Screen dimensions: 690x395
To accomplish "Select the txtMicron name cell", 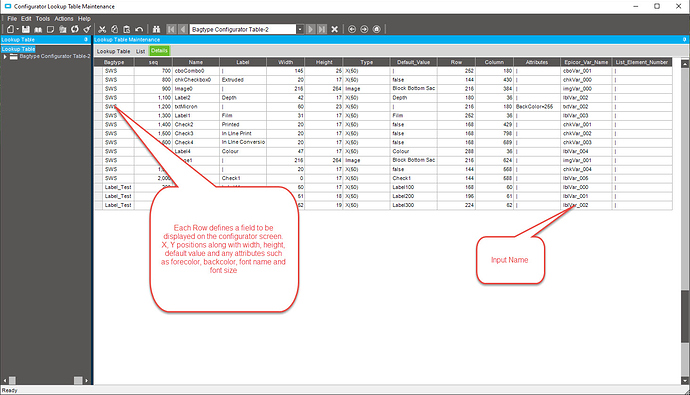I will [196, 107].
